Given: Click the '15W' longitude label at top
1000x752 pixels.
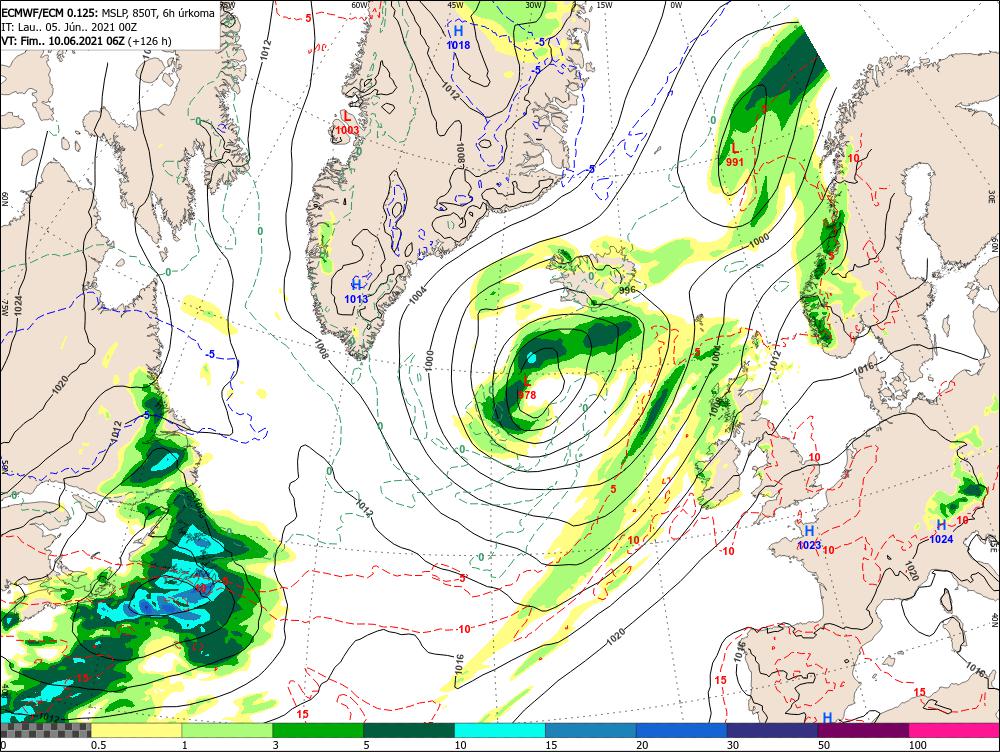Looking at the screenshot, I should [605, 5].
